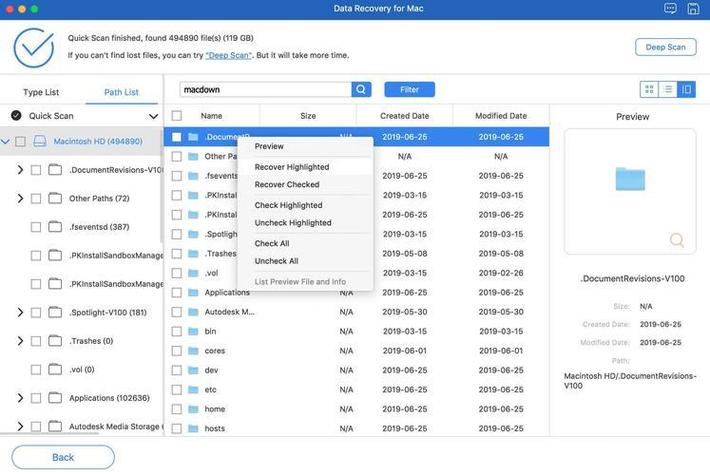Check the .Trashes (0) tree checkbox
Viewport: 710px width, 475px height.
(36, 341)
